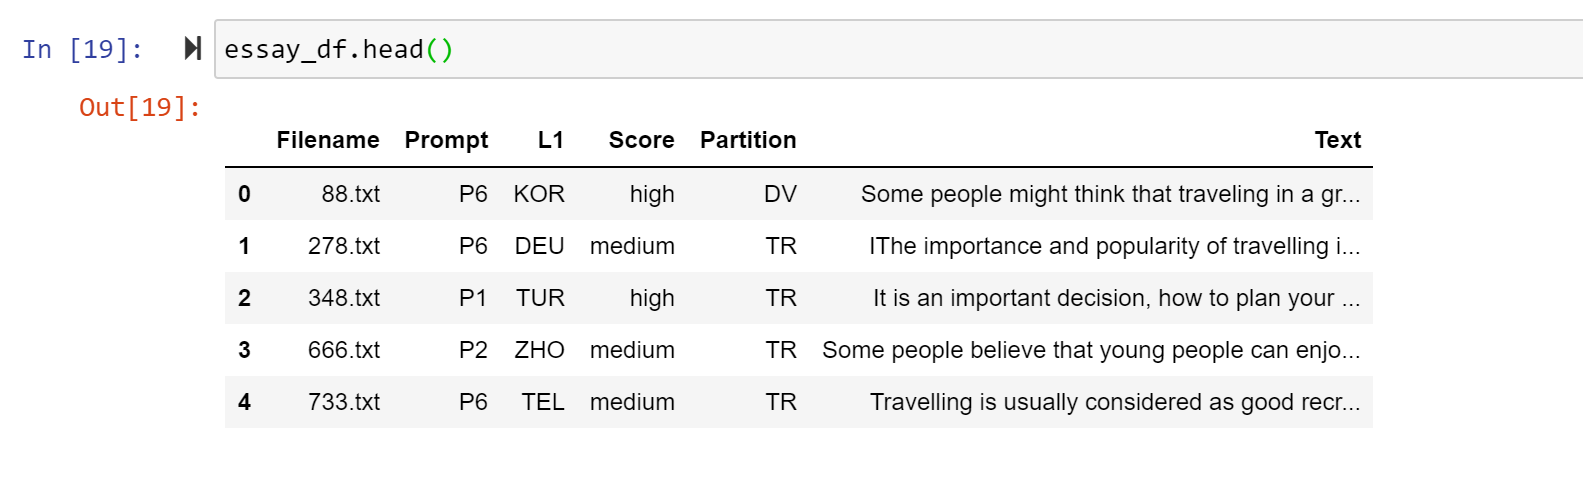Click the Filename column header
The image size is (1583, 477).
327,140
